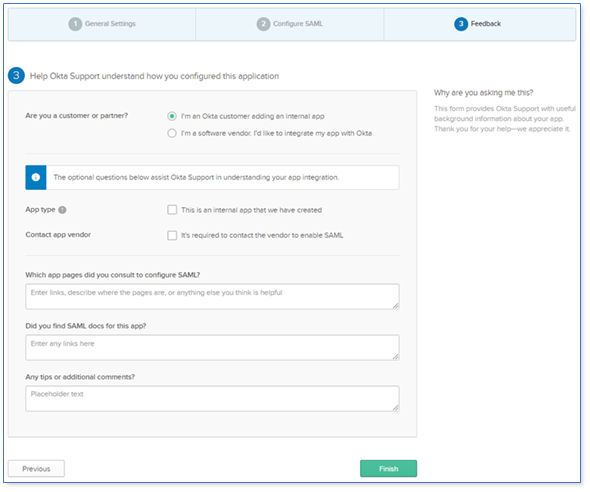Image resolution: width=590 pixels, height=492 pixels.
Task: Click the App type help icon
Action: (62, 210)
